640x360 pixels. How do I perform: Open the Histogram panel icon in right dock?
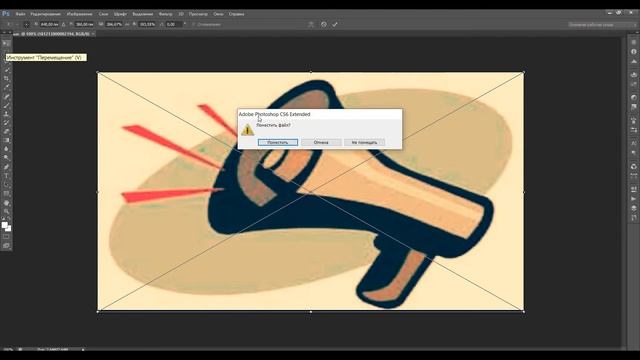click(x=633, y=62)
